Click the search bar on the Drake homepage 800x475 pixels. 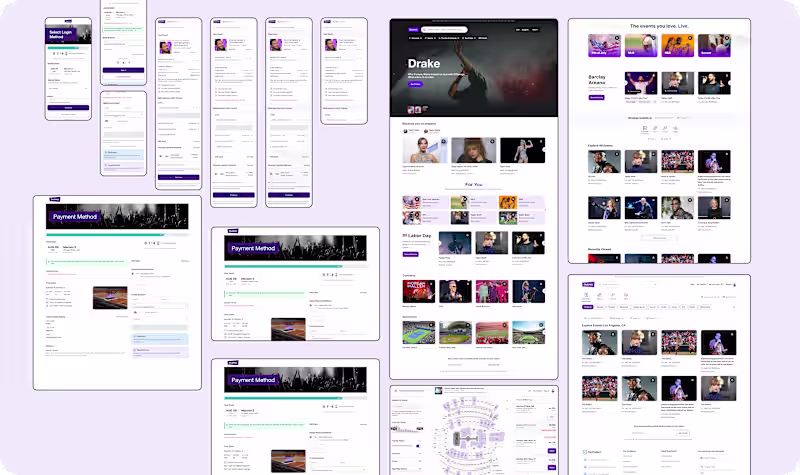(444, 30)
